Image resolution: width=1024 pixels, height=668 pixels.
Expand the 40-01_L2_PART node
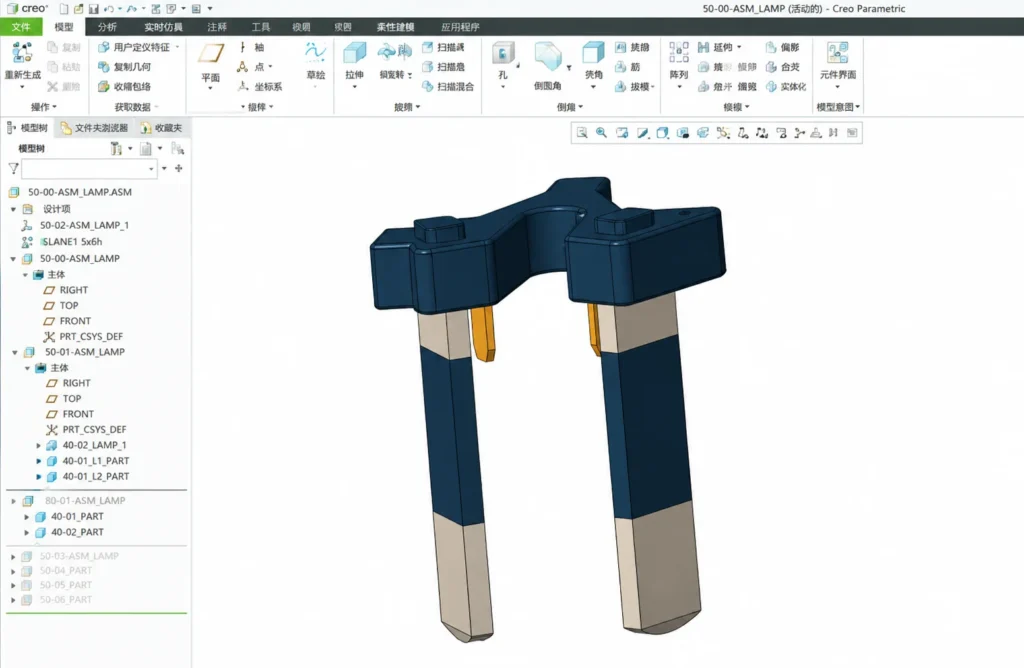(39, 477)
